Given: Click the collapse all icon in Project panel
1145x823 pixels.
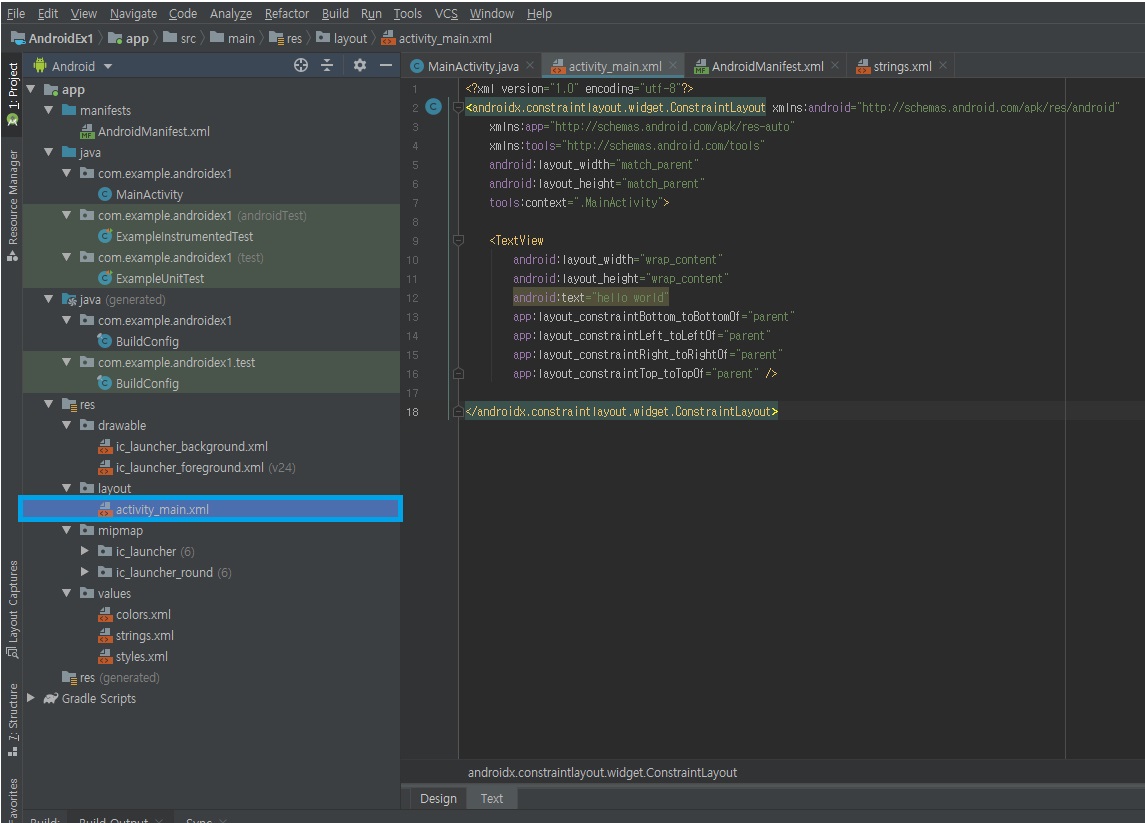Looking at the screenshot, I should coord(327,66).
